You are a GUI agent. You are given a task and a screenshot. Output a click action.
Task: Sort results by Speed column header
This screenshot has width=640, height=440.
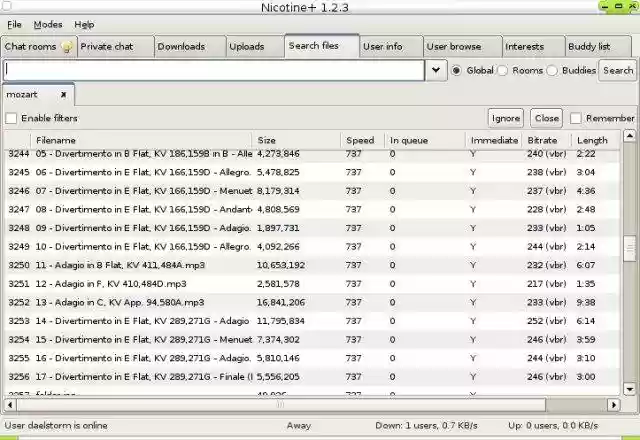[363, 140]
